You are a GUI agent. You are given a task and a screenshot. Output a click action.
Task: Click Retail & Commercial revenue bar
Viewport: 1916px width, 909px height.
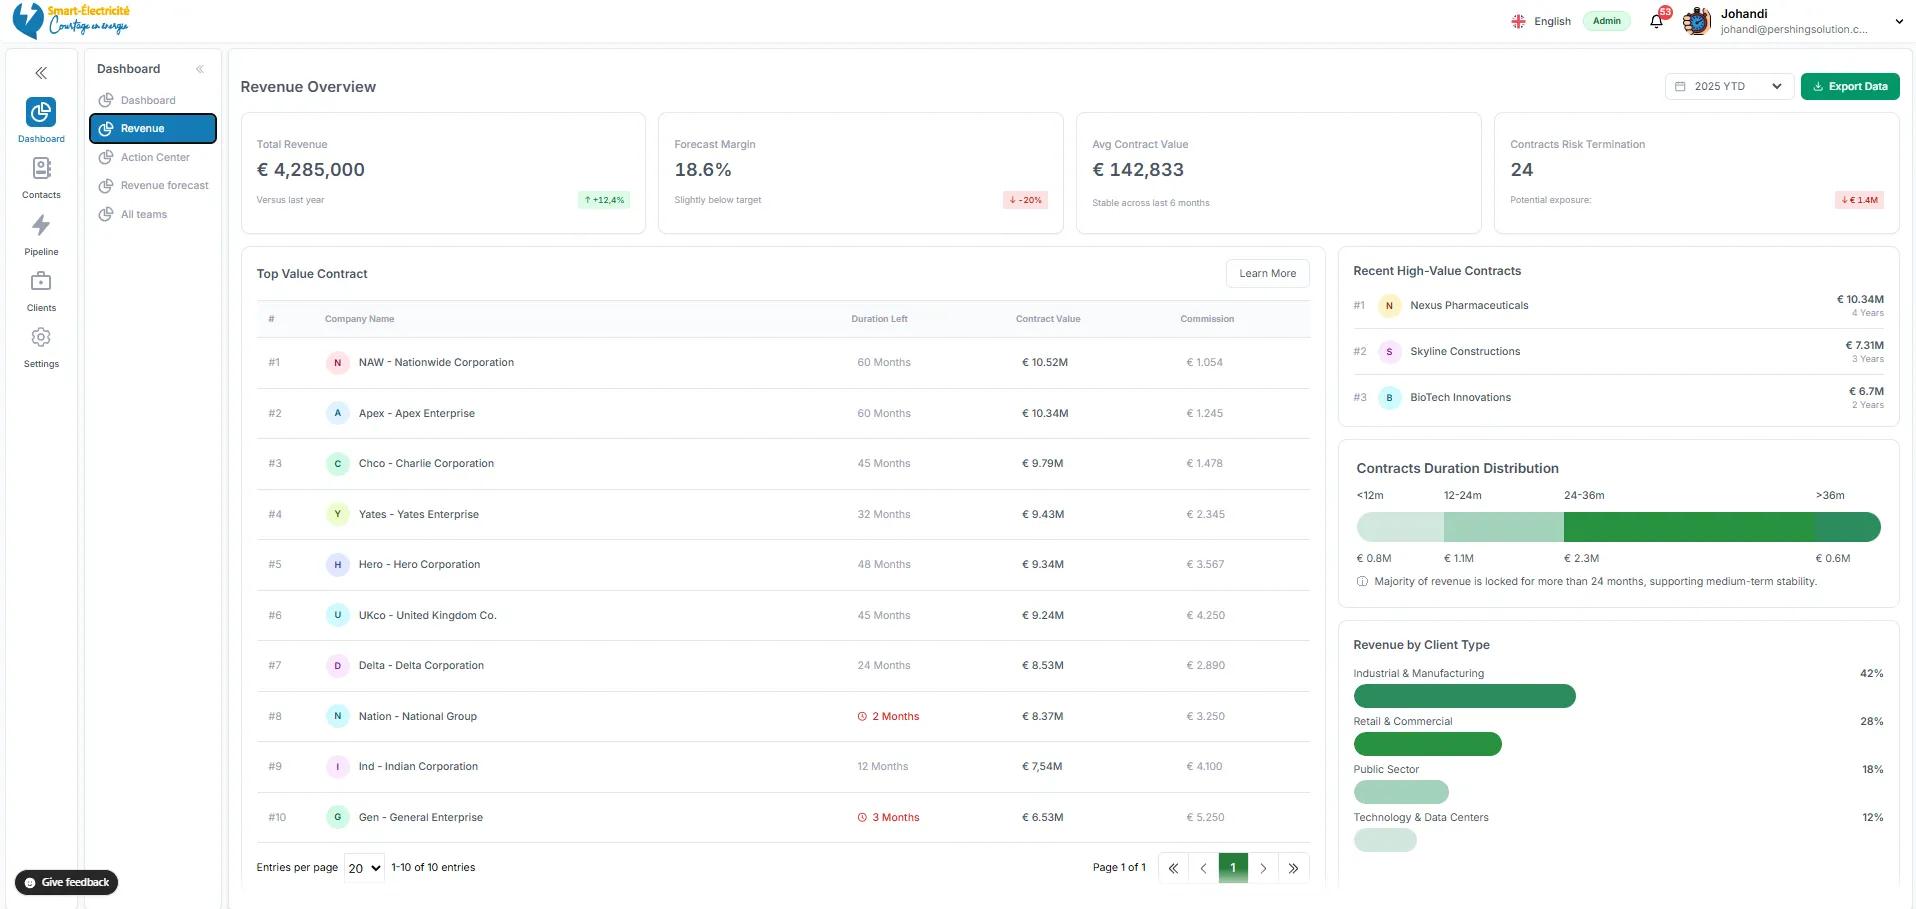click(1427, 744)
